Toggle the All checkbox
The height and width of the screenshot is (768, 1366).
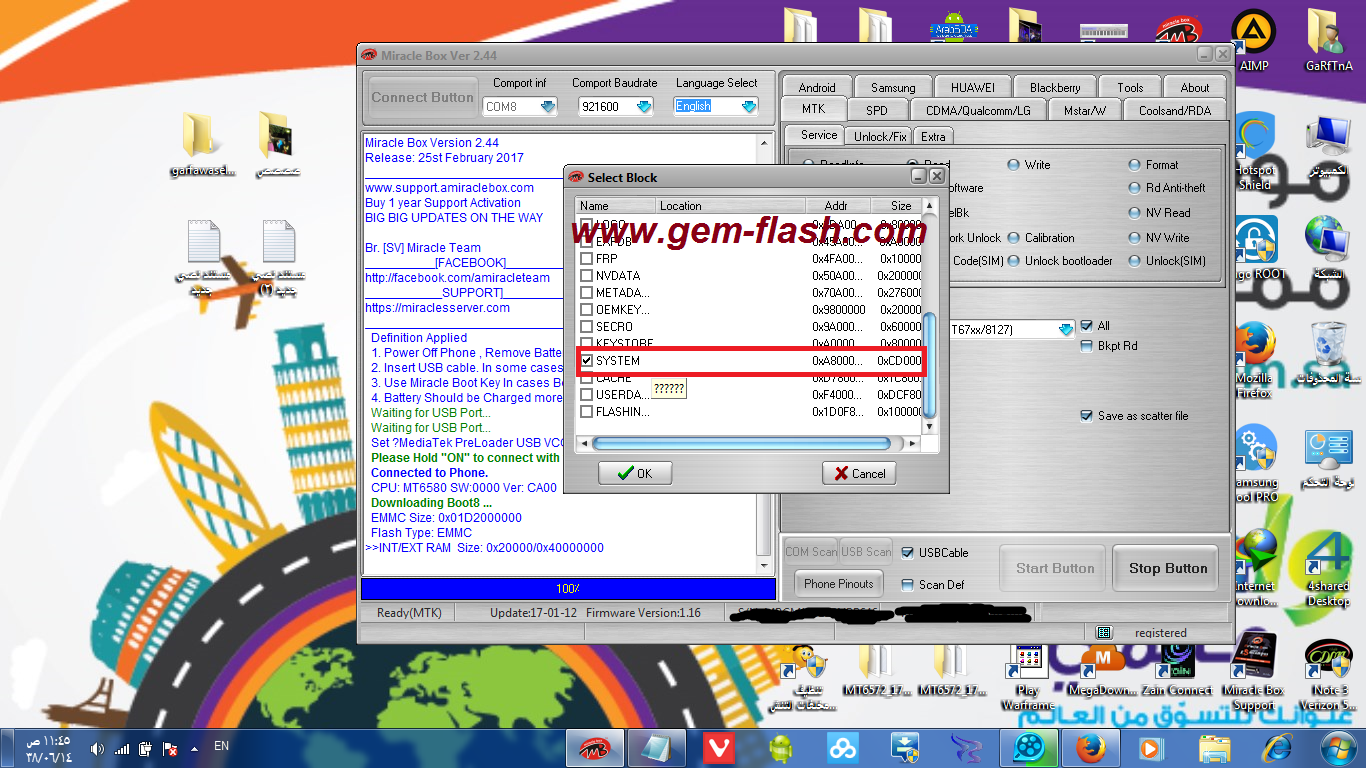point(1087,326)
